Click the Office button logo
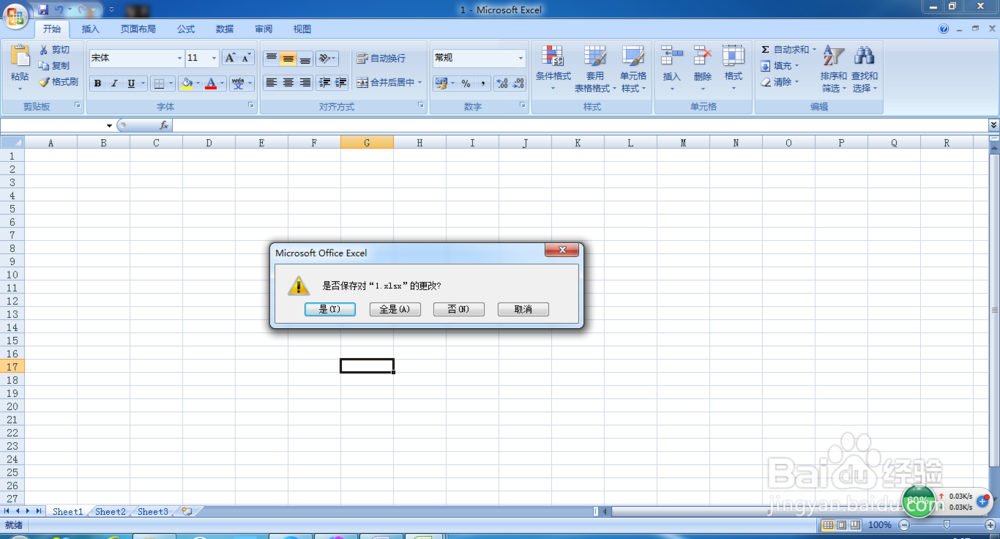This screenshot has width=1000, height=539. click(15, 15)
